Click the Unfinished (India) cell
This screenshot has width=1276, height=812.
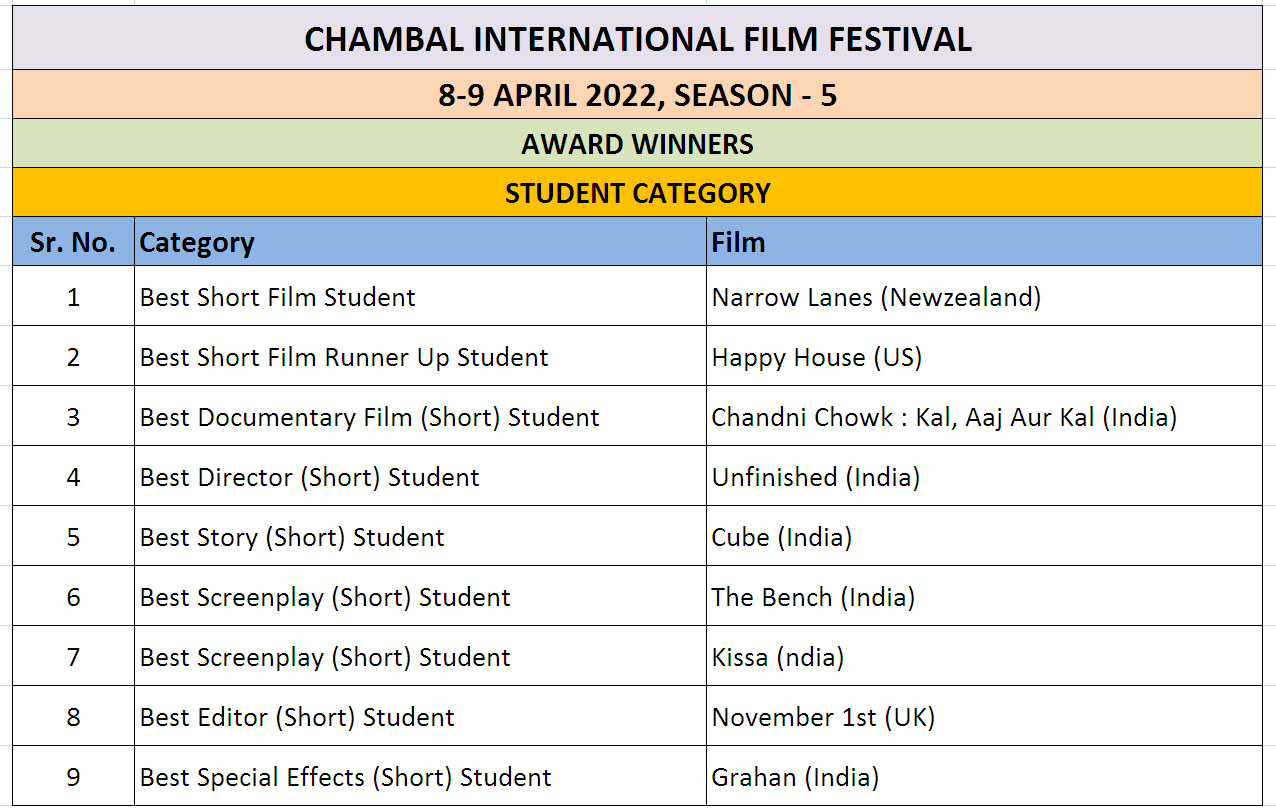984,476
